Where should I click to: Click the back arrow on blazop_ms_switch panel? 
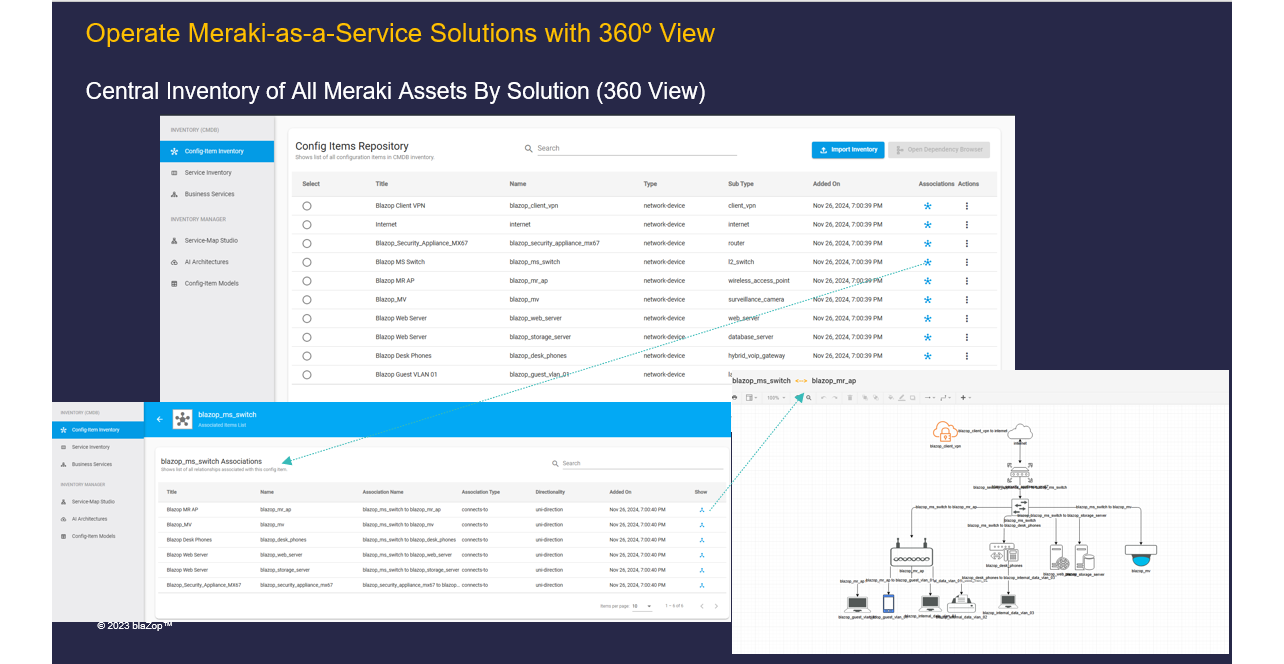coord(159,419)
